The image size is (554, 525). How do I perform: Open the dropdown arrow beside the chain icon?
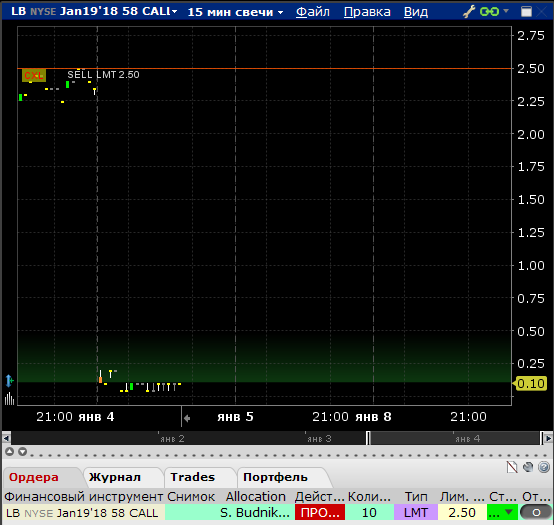click(506, 11)
